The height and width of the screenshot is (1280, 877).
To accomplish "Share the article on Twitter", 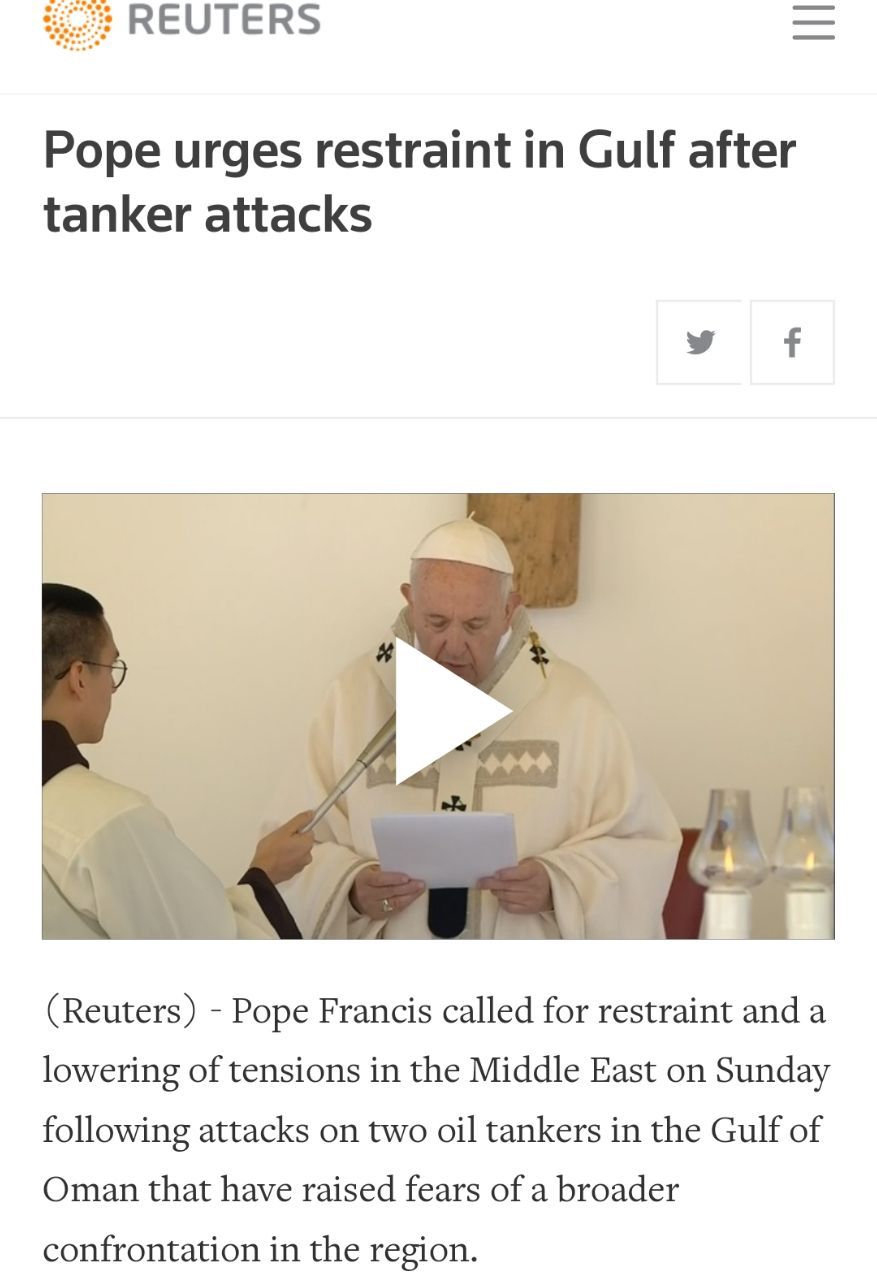I will (699, 342).
